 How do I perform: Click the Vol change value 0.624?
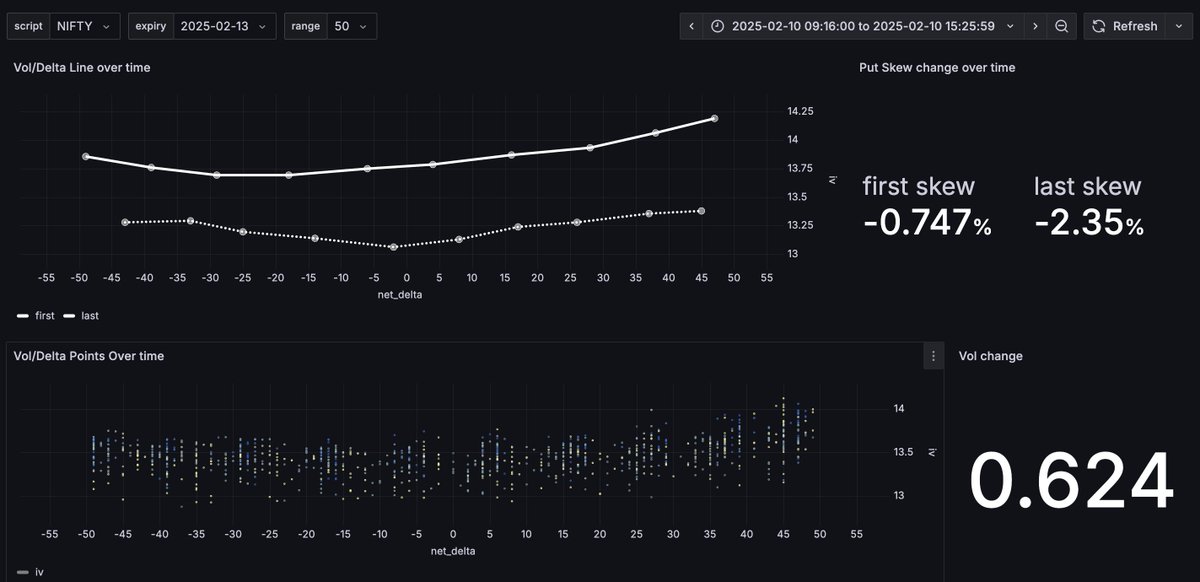coord(1074,480)
